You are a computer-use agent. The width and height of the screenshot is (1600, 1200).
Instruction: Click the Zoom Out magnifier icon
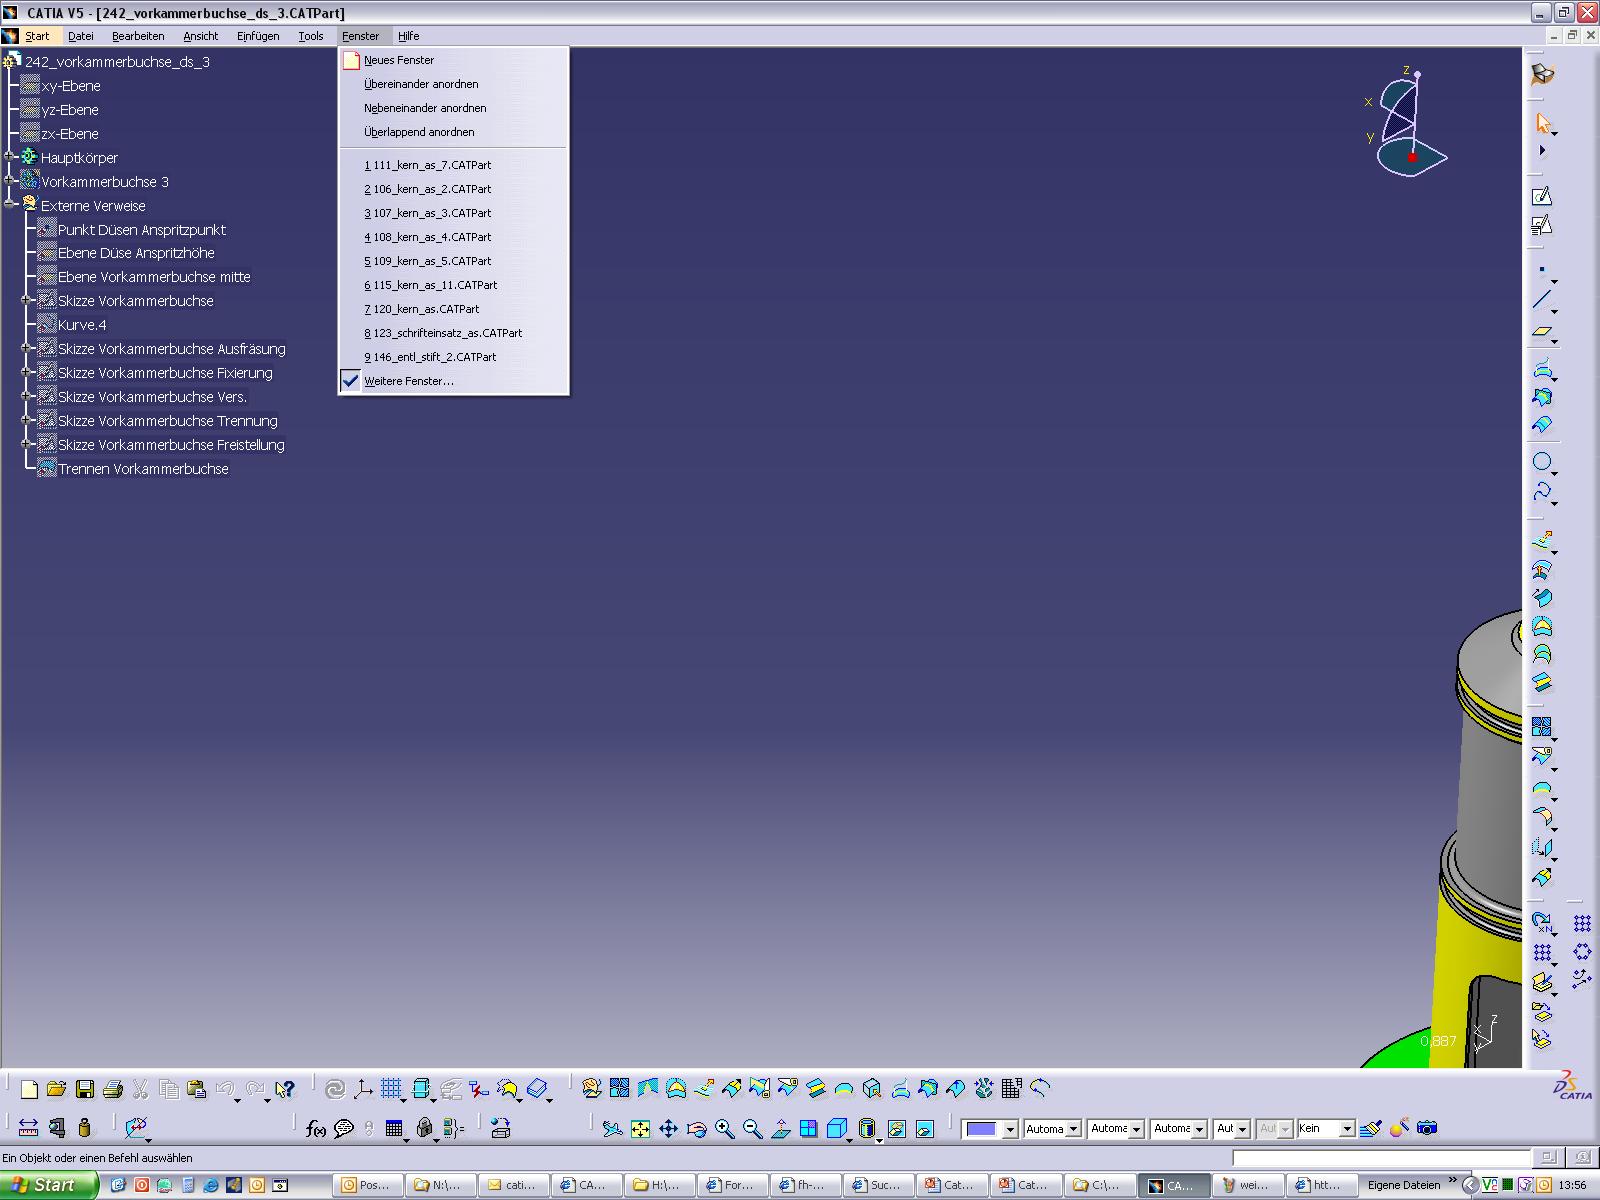tap(753, 1129)
